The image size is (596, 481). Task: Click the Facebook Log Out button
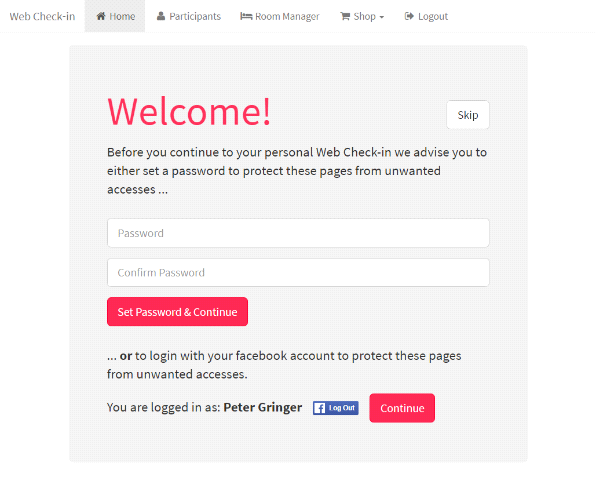(x=336, y=408)
